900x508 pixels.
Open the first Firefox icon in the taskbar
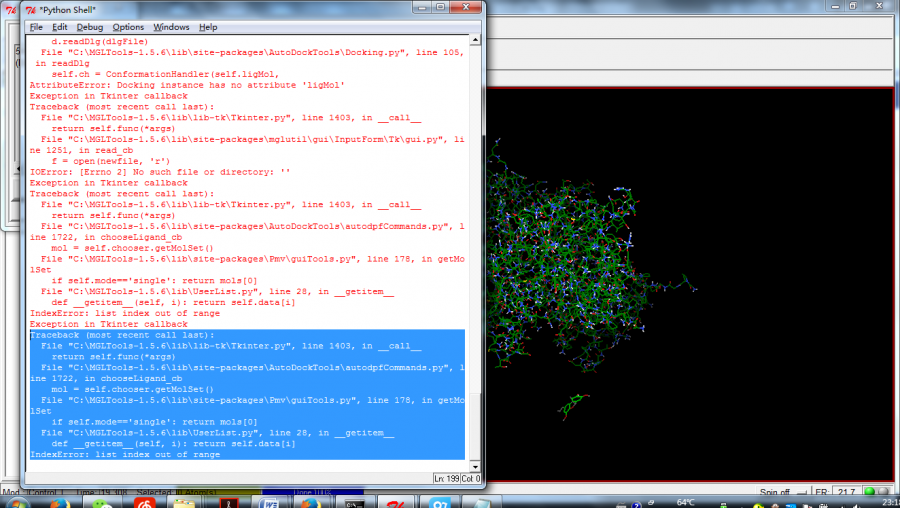pyautogui.click(x=59, y=503)
